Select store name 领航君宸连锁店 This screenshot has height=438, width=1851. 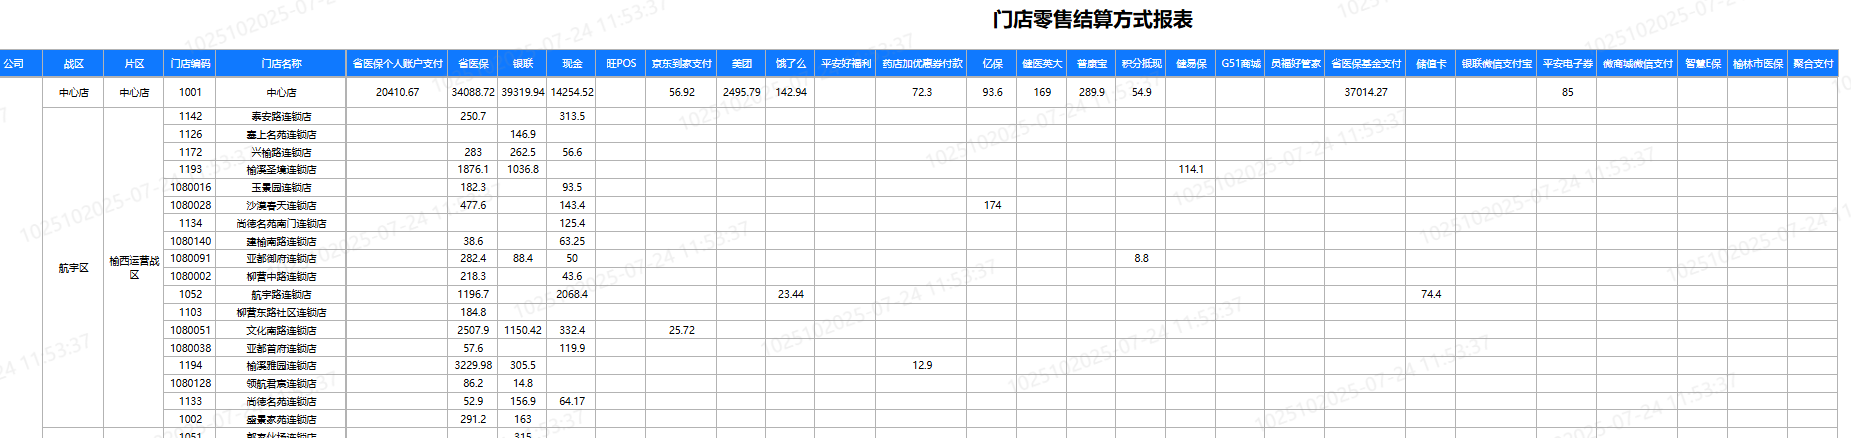[x=281, y=383]
